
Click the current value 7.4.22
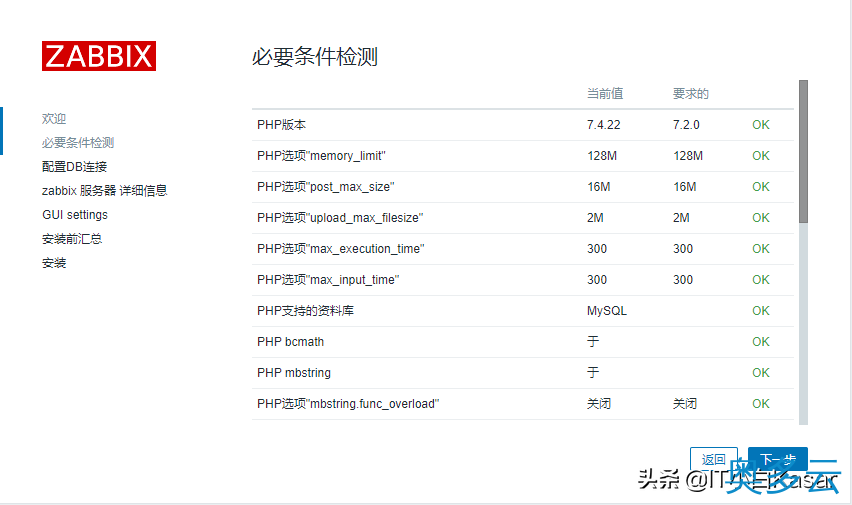point(603,124)
